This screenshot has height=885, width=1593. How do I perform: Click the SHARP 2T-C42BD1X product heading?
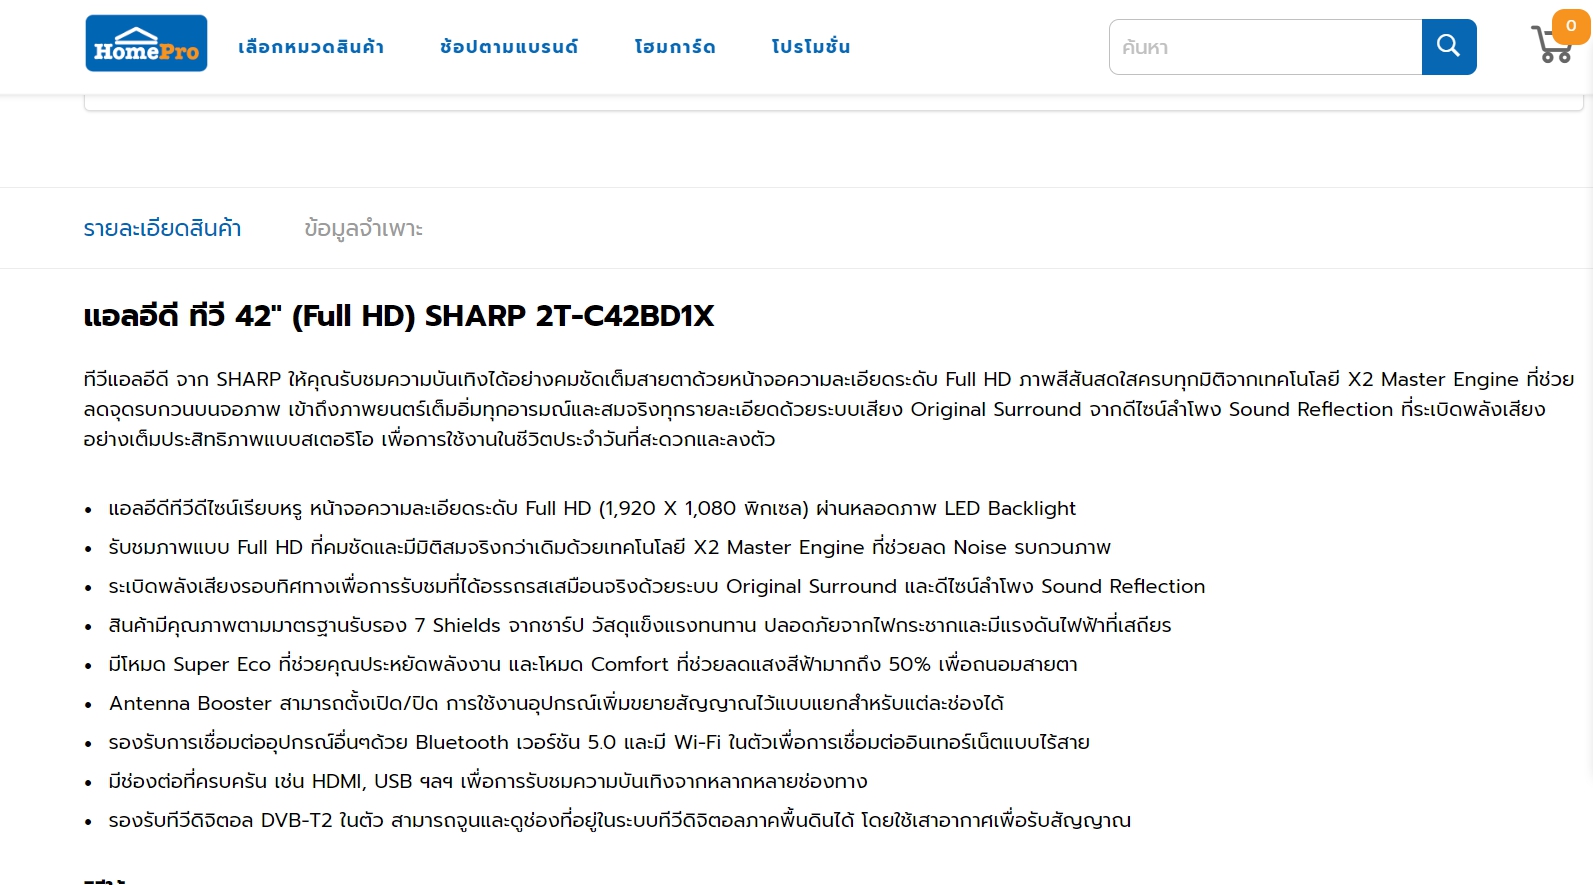tap(399, 316)
